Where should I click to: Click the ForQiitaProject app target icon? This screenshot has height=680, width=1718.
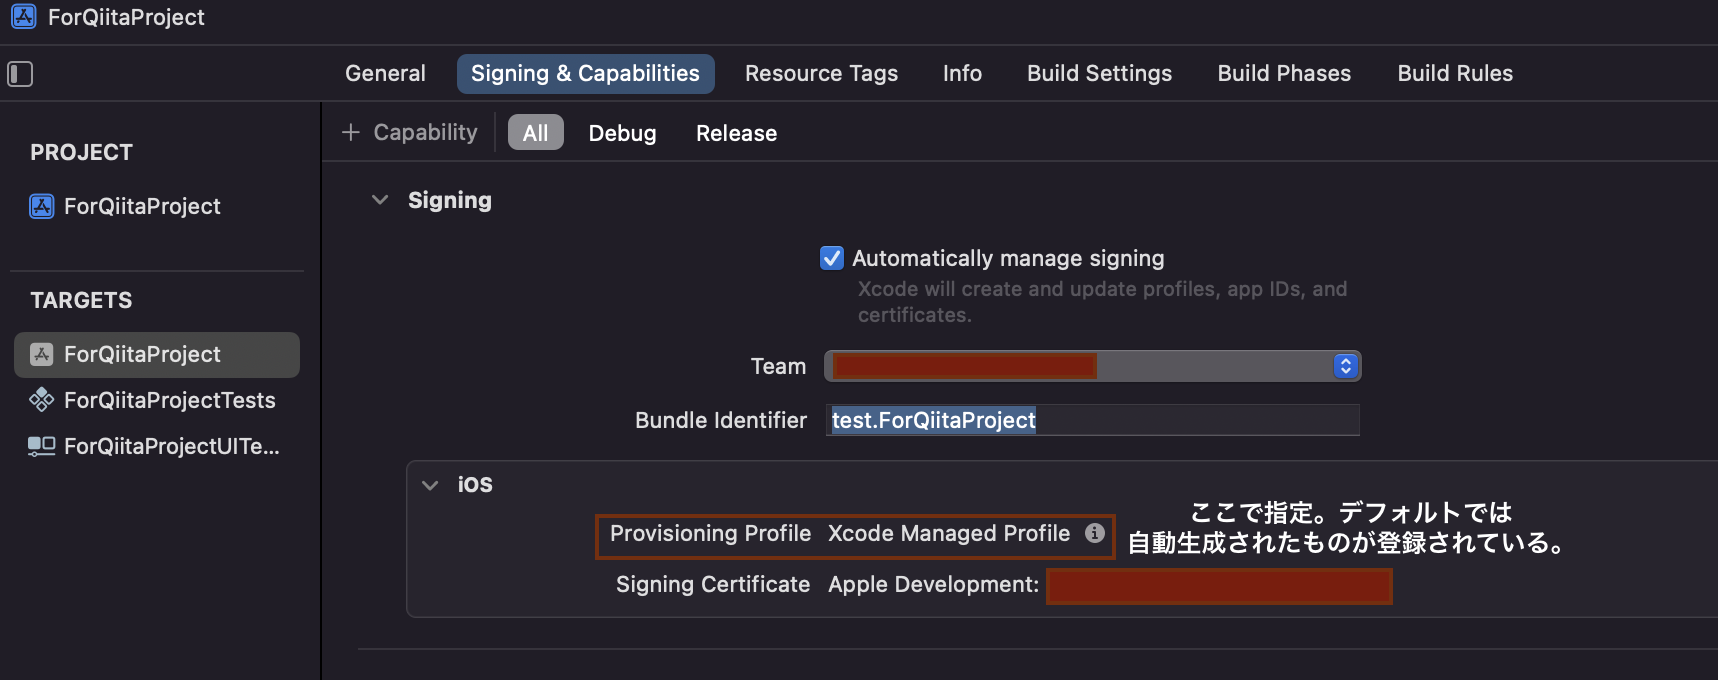[x=42, y=354]
